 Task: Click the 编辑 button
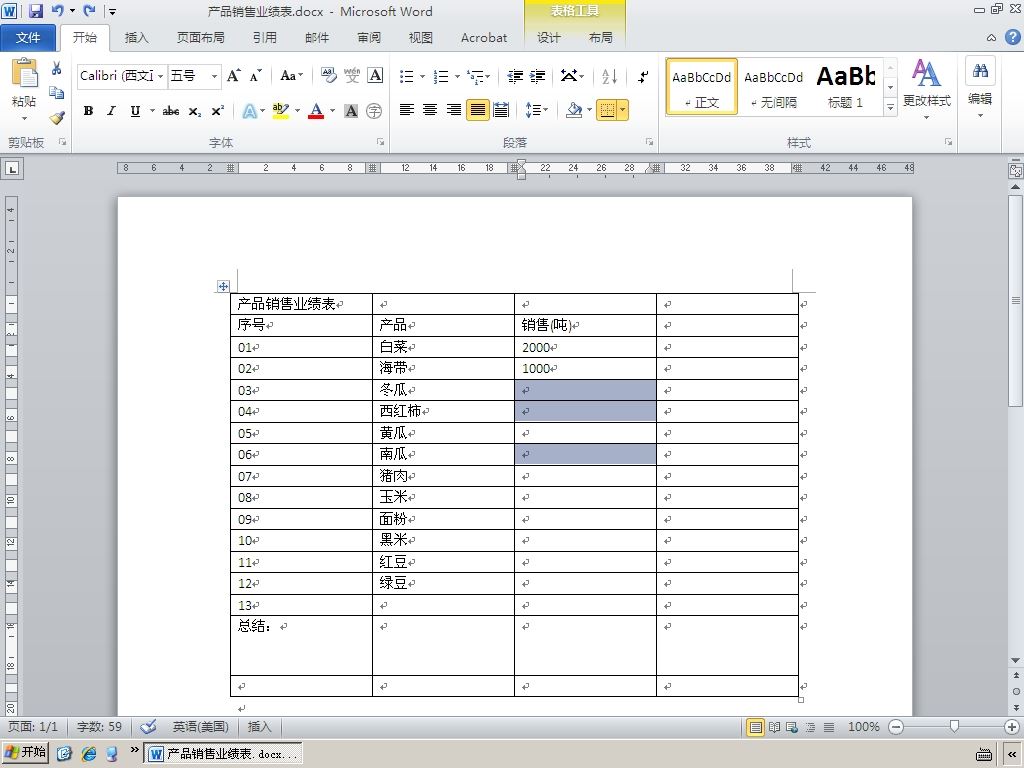[x=980, y=87]
